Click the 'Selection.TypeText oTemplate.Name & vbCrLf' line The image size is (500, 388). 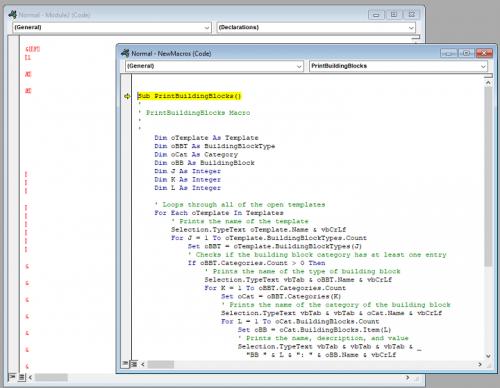[259, 230]
